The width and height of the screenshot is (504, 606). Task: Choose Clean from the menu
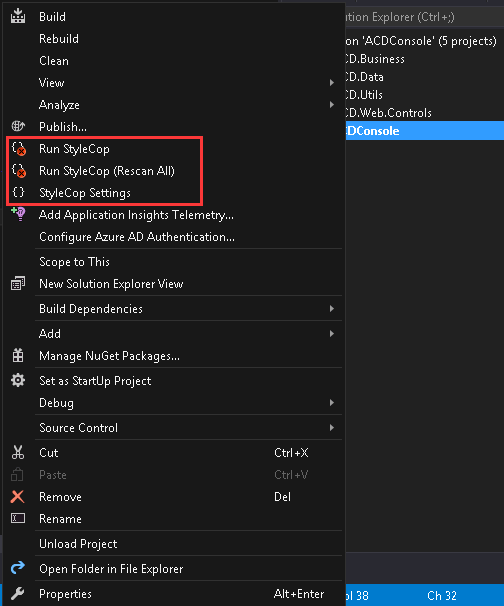coord(174,61)
